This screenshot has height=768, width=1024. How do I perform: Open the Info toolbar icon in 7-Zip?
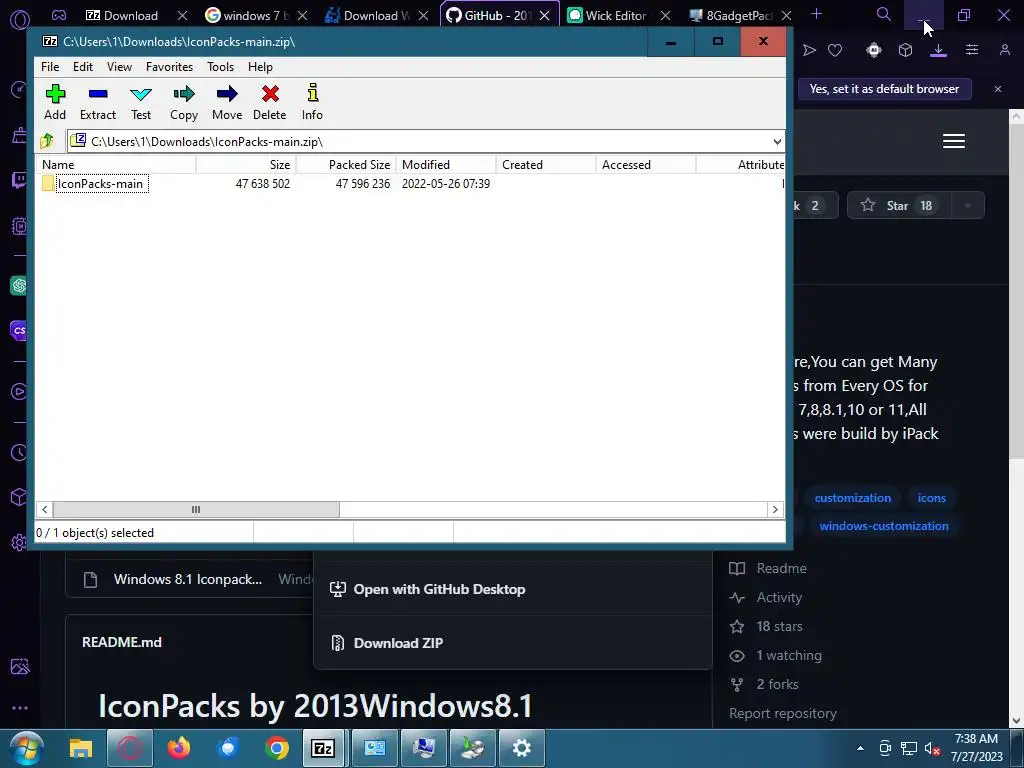coord(312,102)
